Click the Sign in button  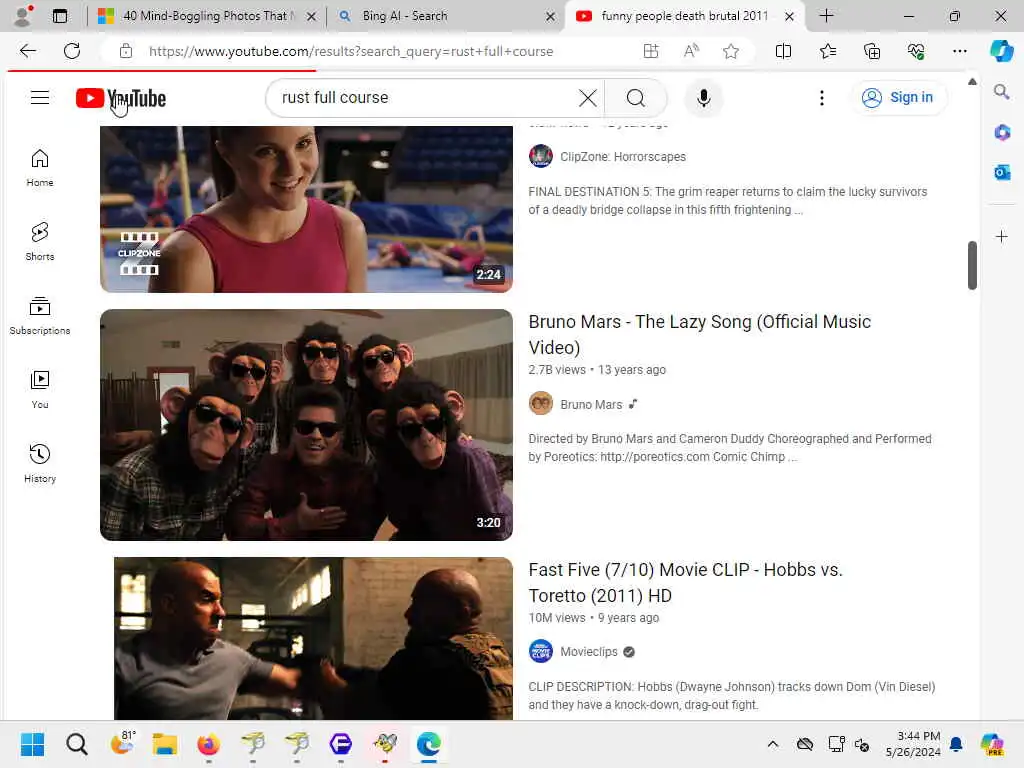point(898,98)
